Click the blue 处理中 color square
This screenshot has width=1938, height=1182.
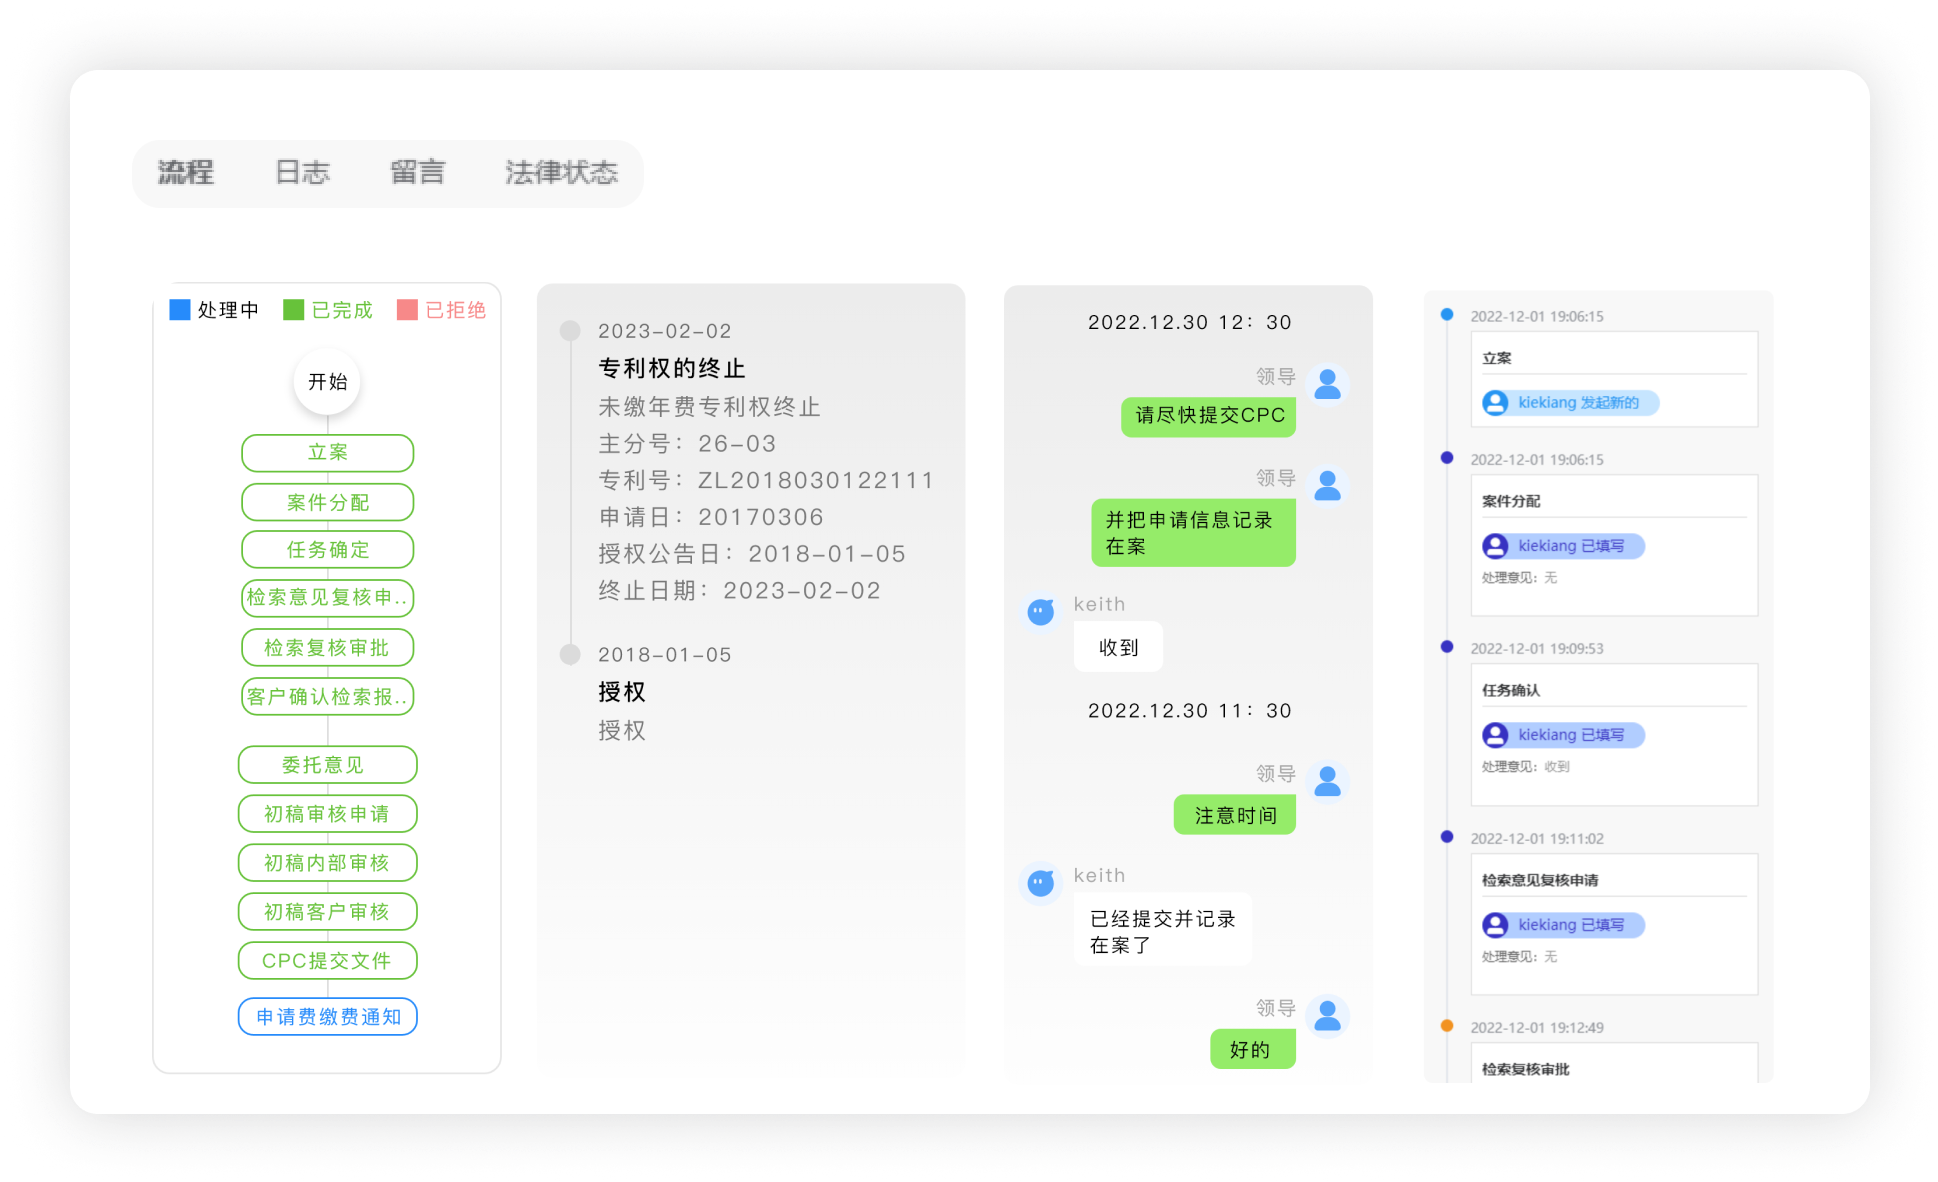(180, 309)
